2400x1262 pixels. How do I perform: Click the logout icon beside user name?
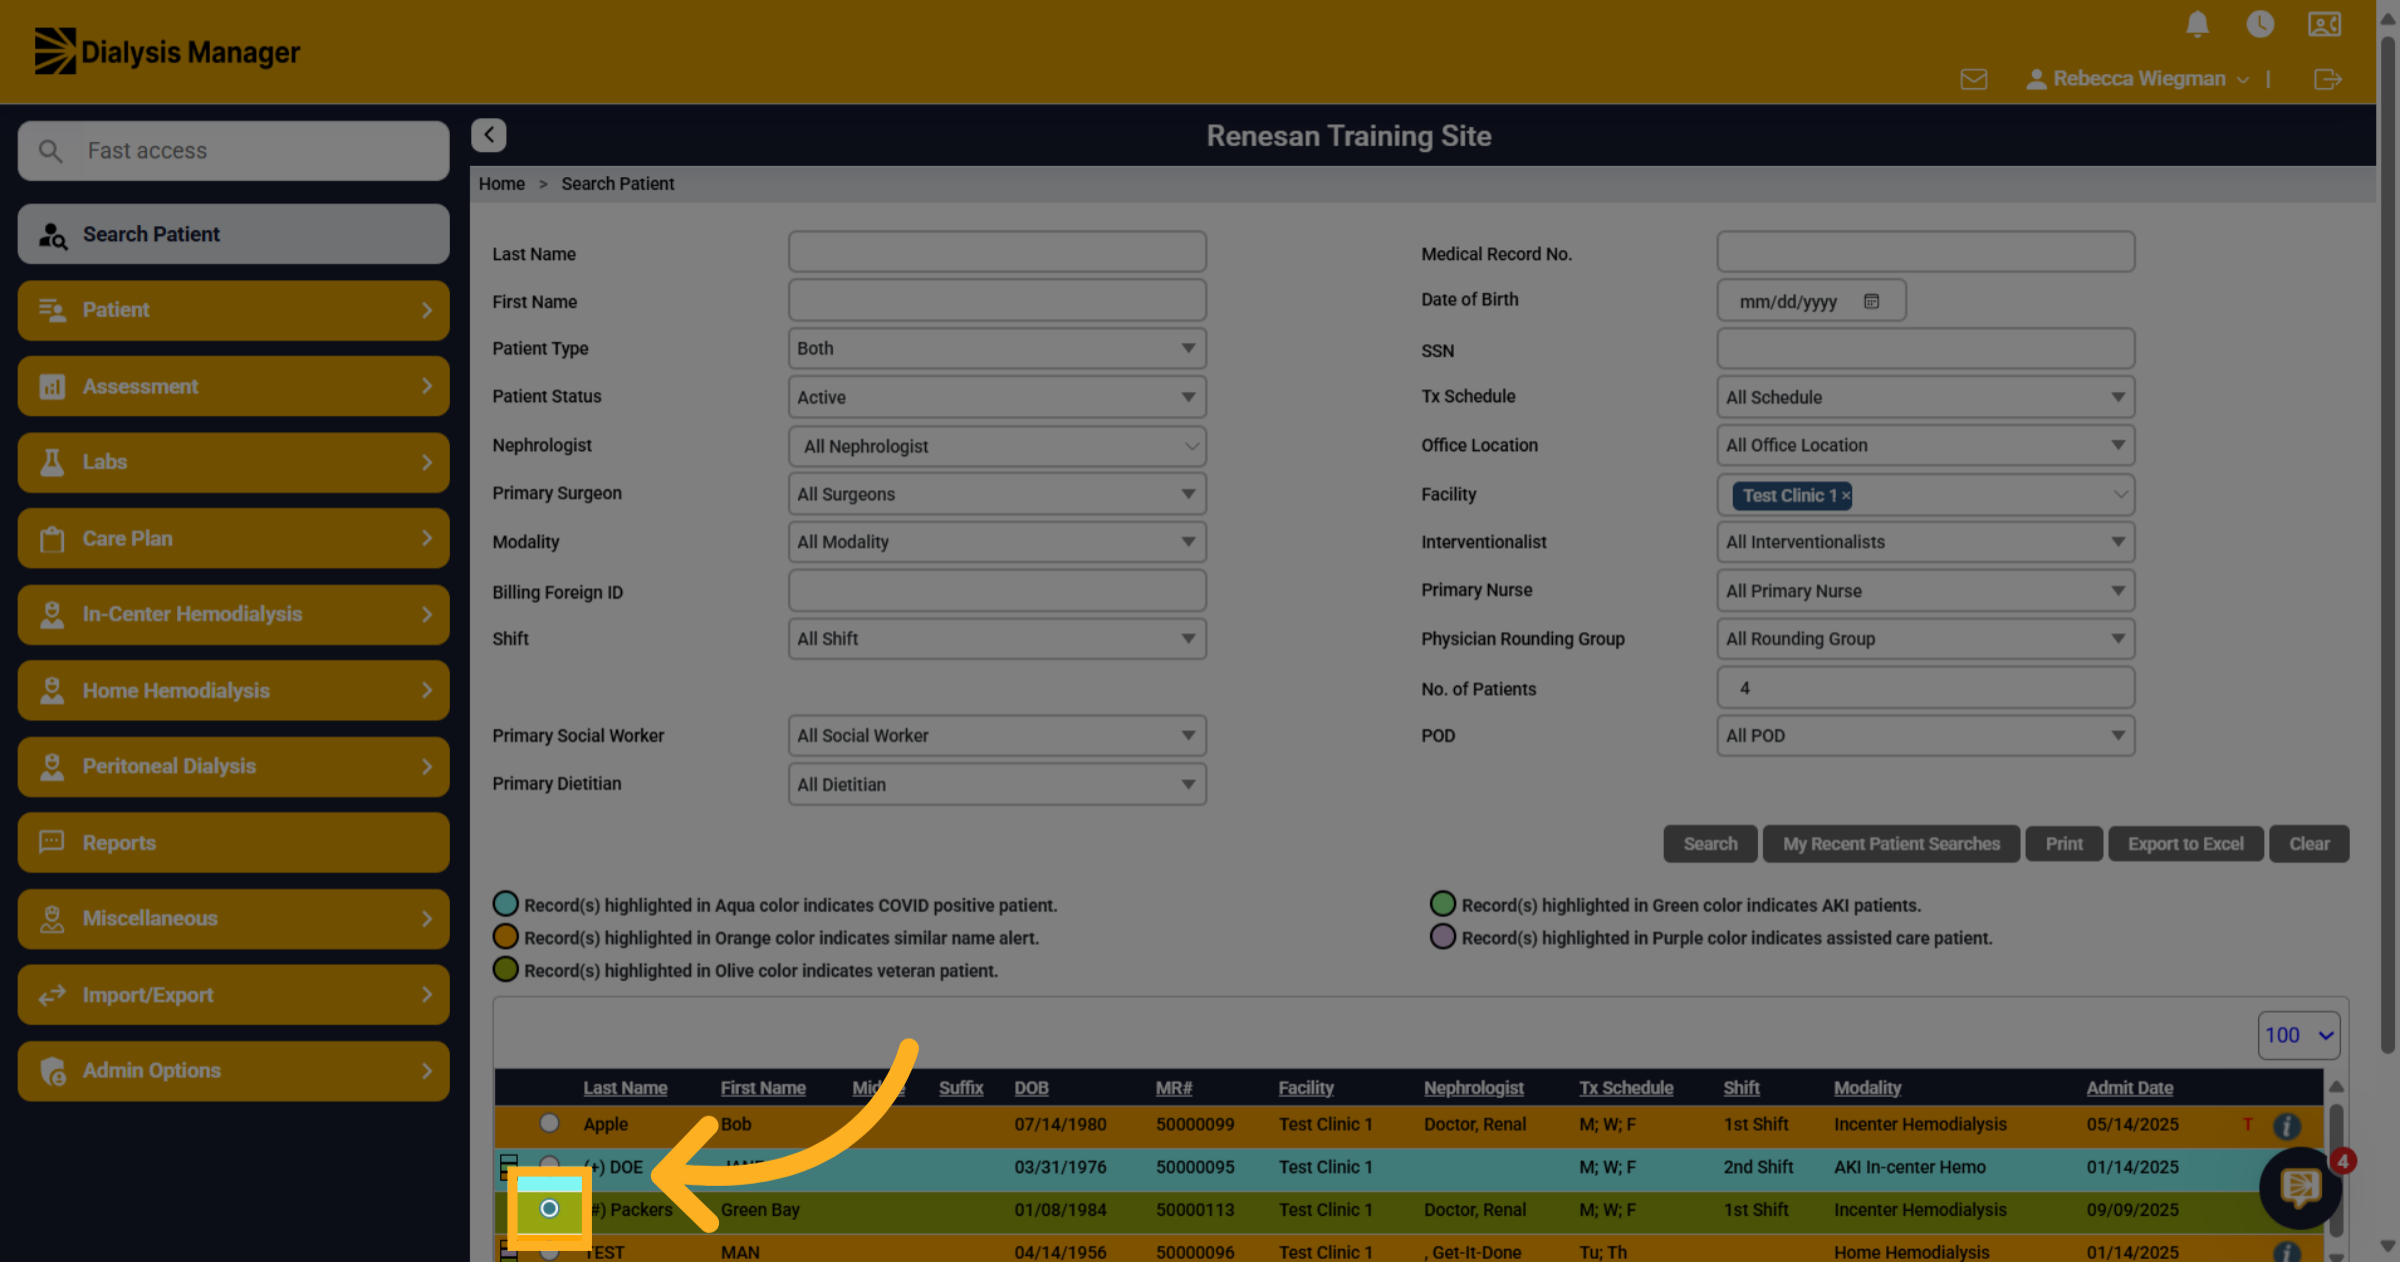[2328, 79]
